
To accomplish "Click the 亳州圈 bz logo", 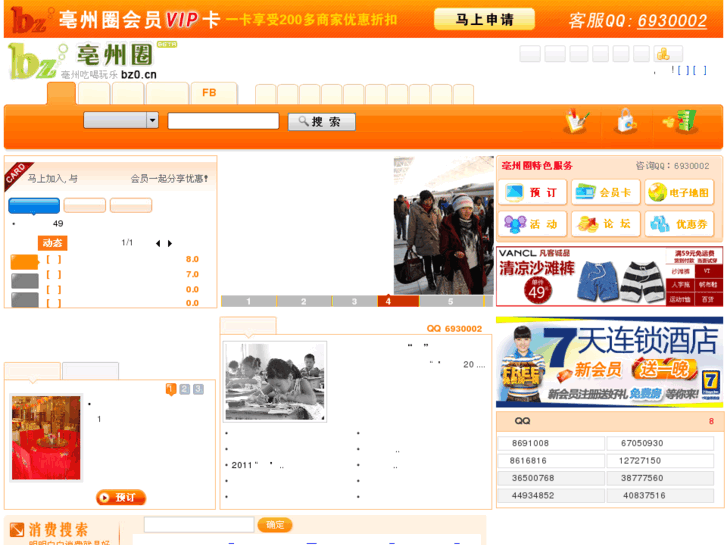I will coord(83,61).
